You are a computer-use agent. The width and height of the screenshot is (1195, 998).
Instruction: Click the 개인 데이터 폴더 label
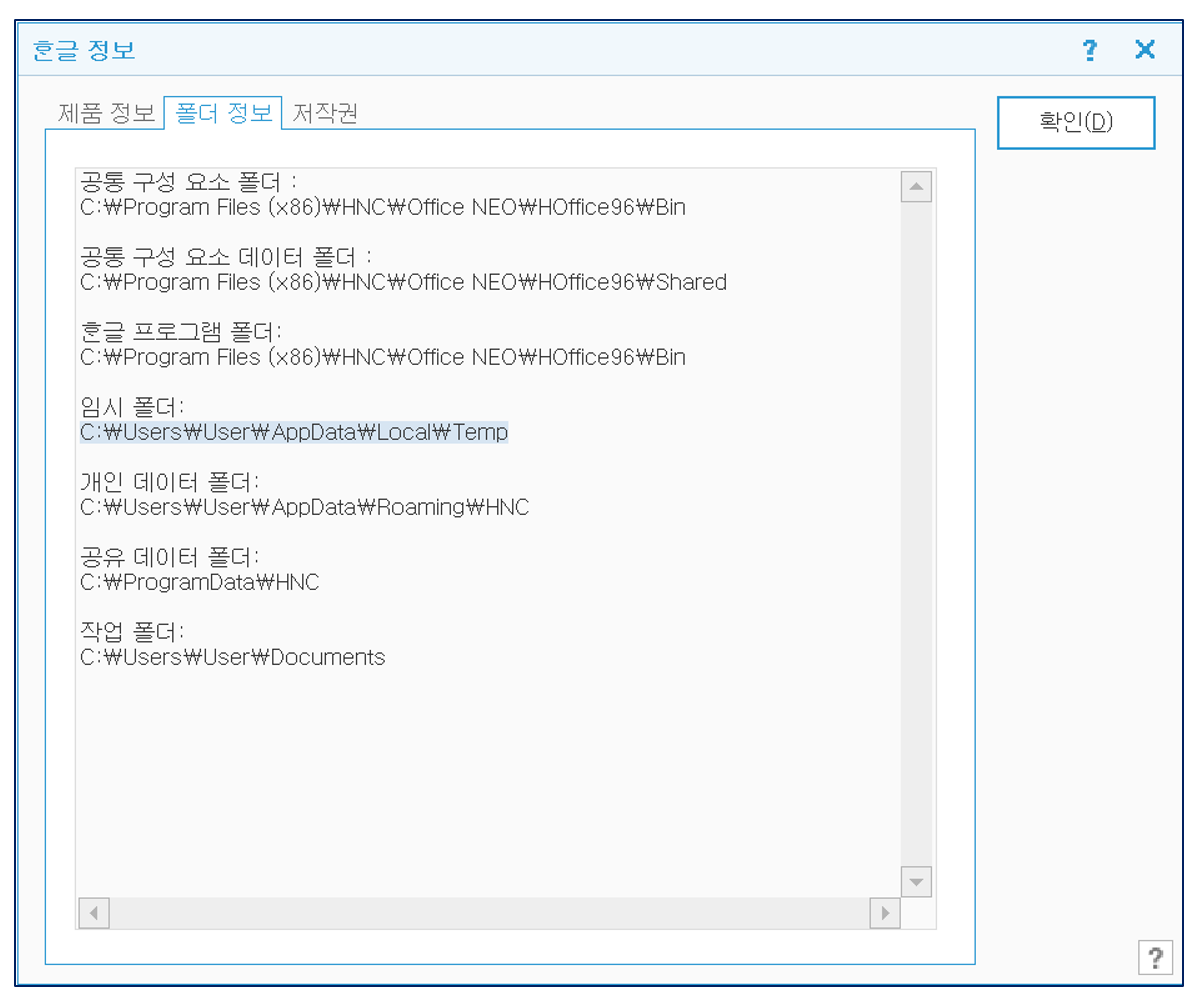click(169, 481)
